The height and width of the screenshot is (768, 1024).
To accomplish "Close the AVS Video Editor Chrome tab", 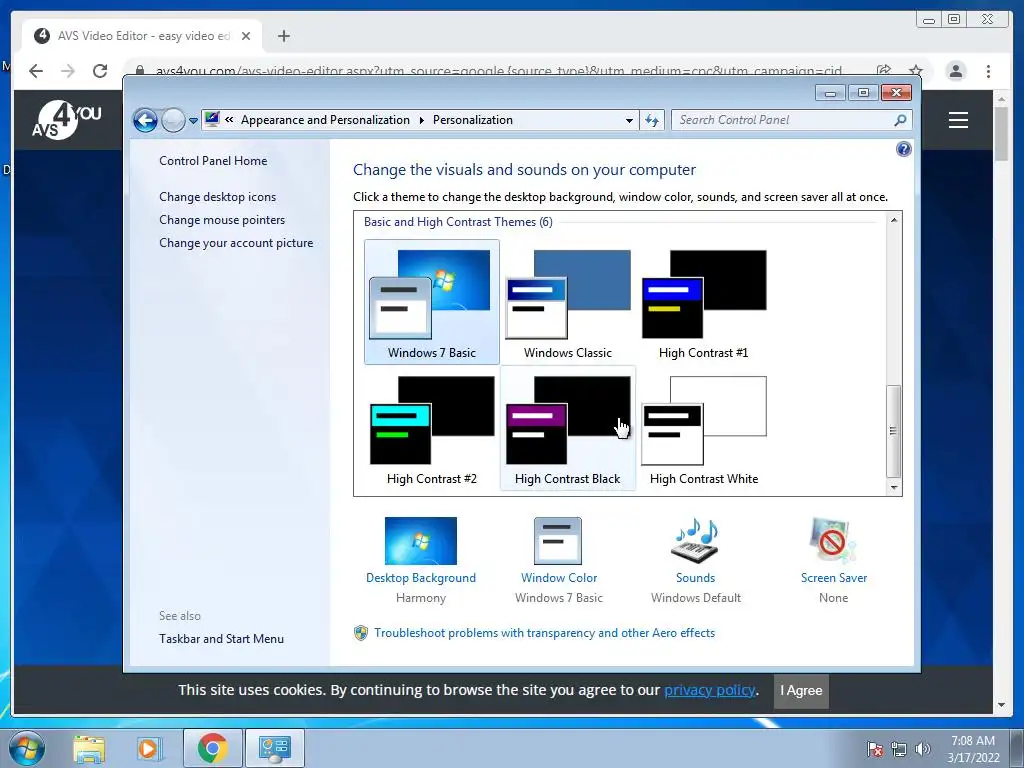I will point(246,36).
